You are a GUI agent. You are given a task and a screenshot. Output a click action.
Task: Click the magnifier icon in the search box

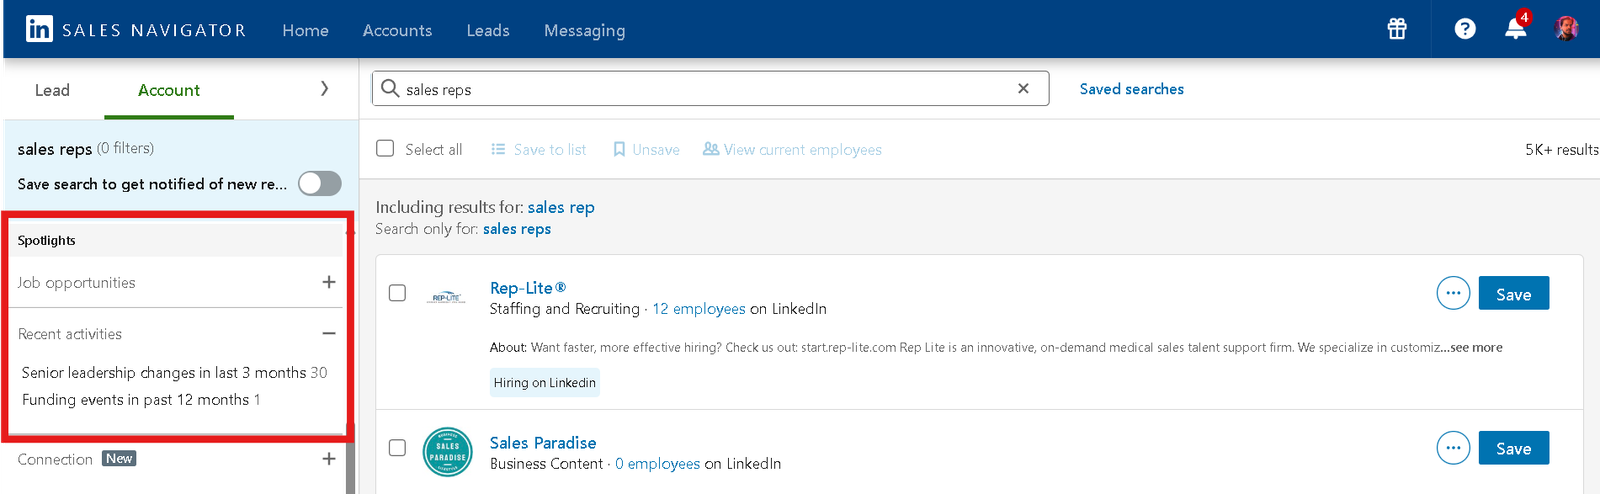[x=390, y=88]
